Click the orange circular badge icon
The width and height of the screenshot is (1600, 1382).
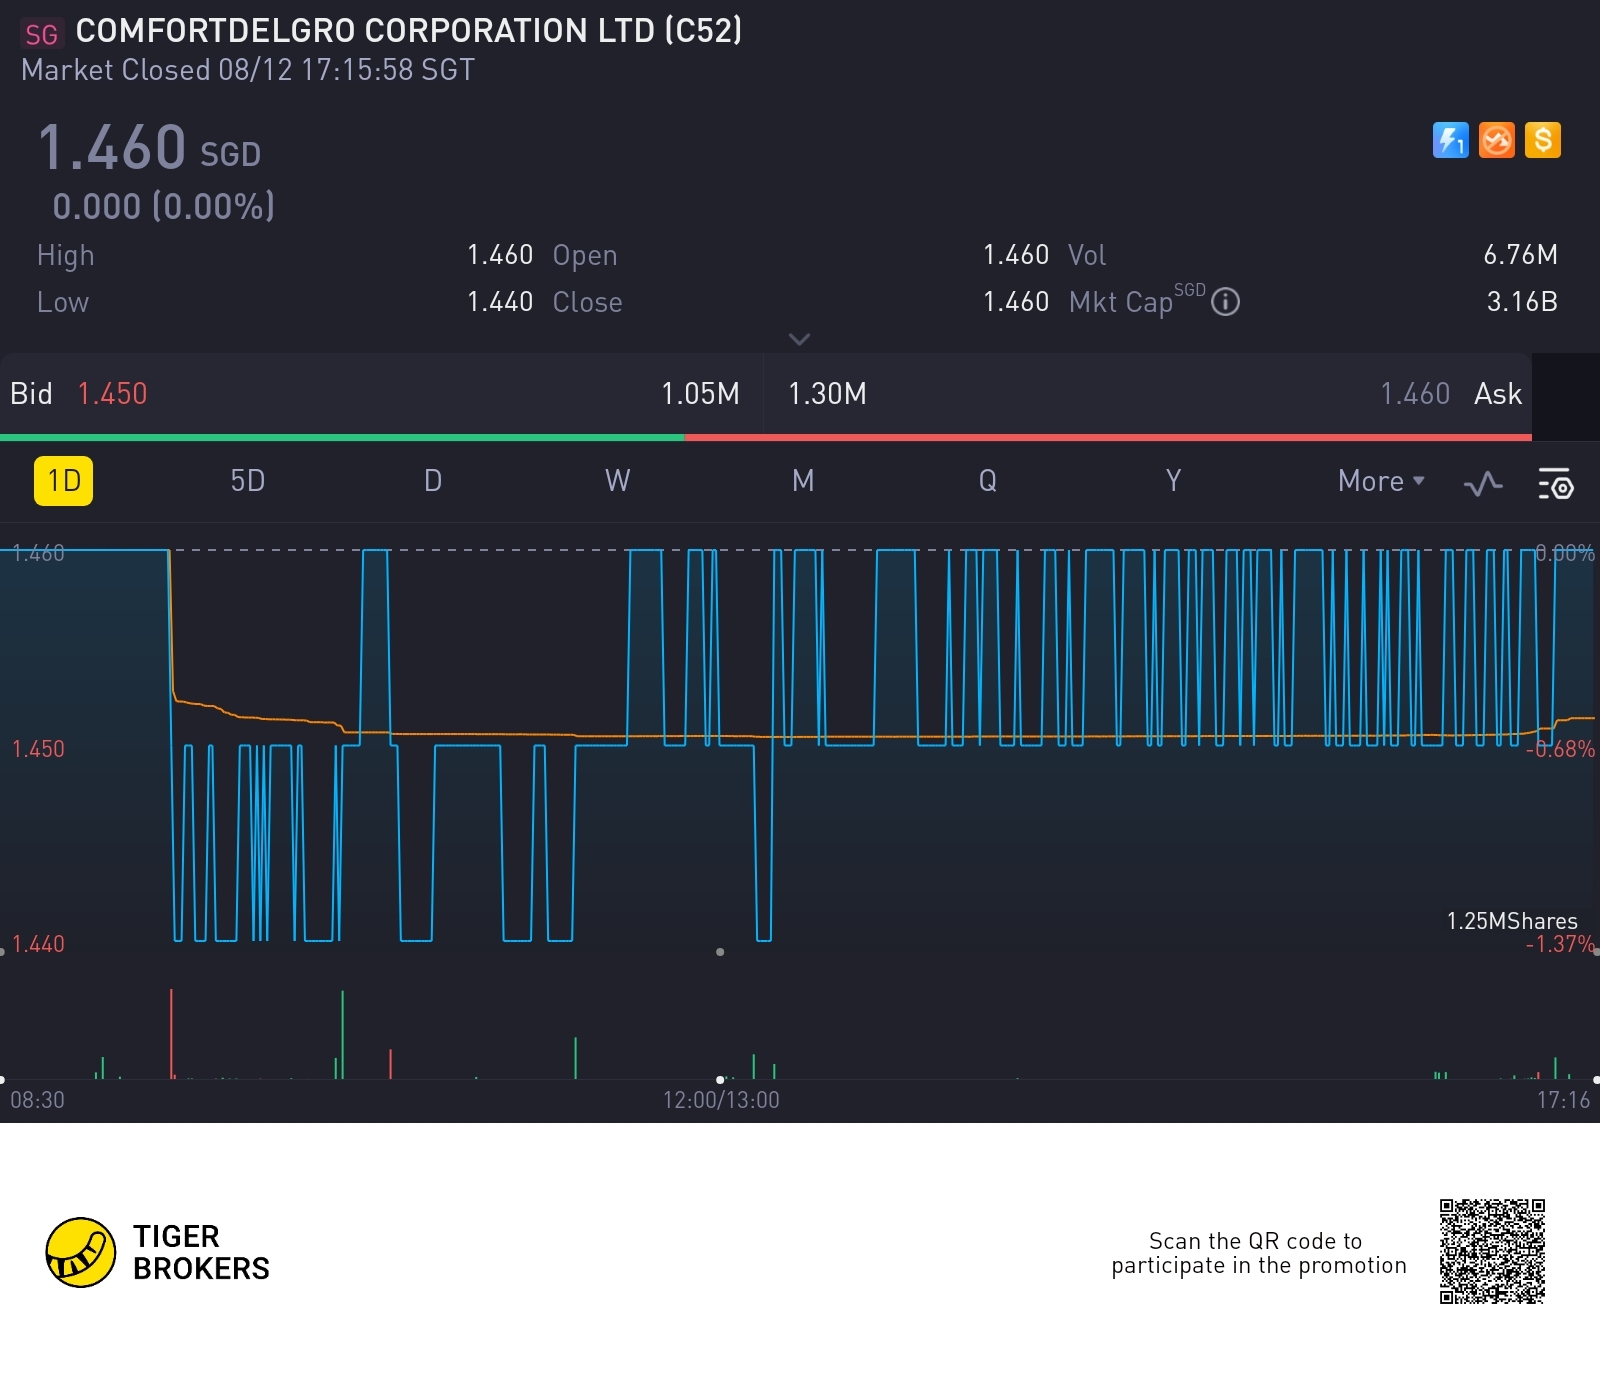click(1497, 140)
